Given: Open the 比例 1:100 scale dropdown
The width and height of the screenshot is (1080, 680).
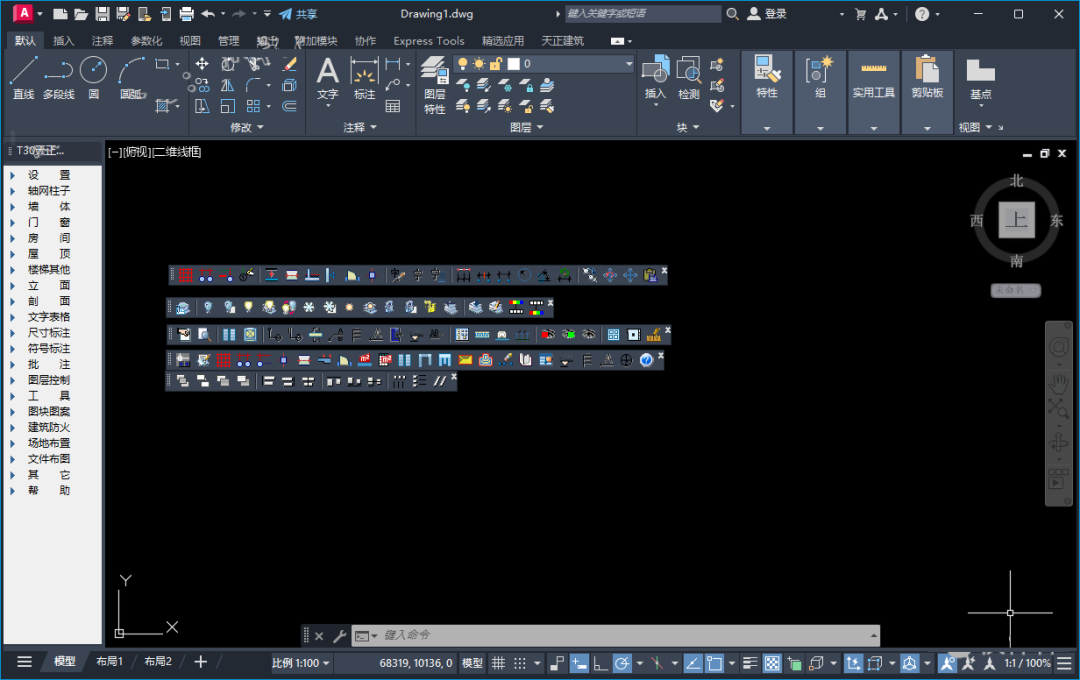Looking at the screenshot, I should pyautogui.click(x=300, y=663).
